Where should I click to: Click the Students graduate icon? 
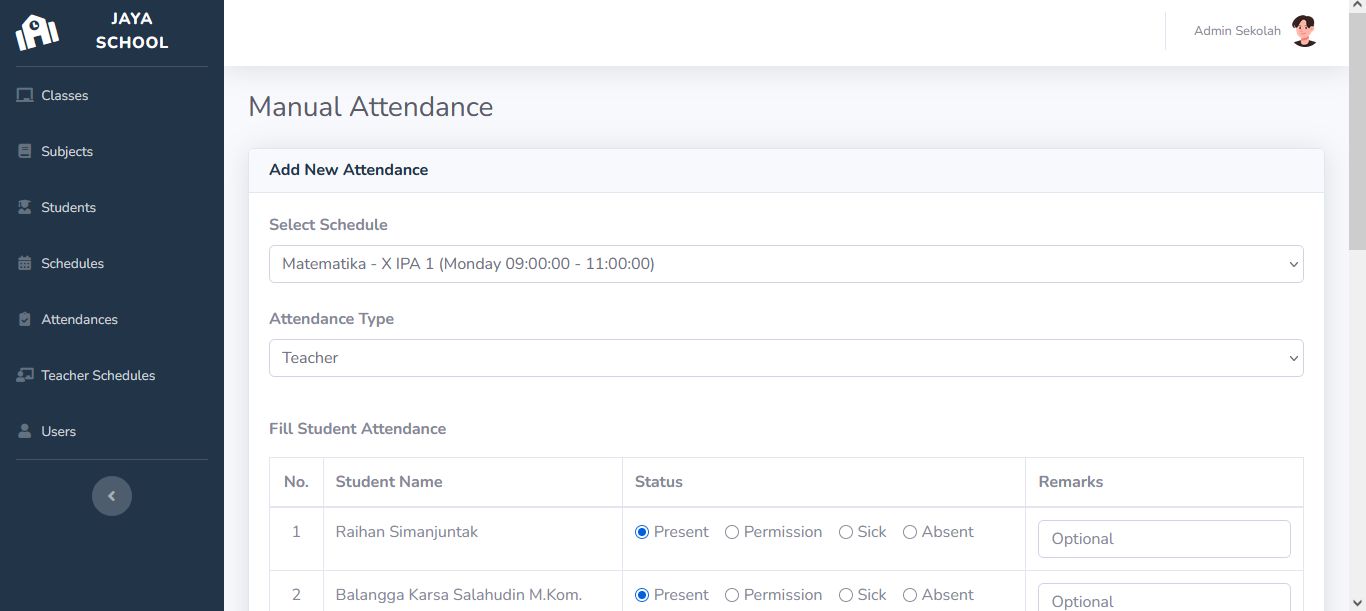[x=25, y=208]
